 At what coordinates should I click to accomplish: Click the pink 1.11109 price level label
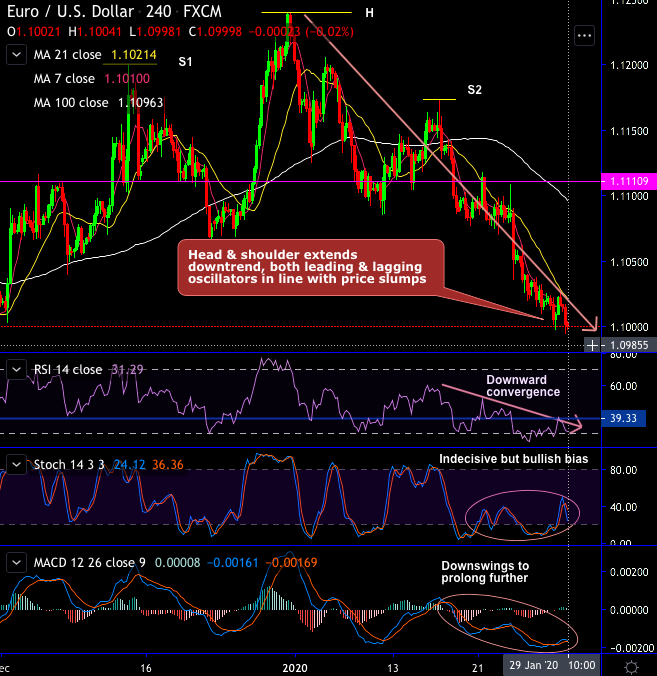coord(629,182)
